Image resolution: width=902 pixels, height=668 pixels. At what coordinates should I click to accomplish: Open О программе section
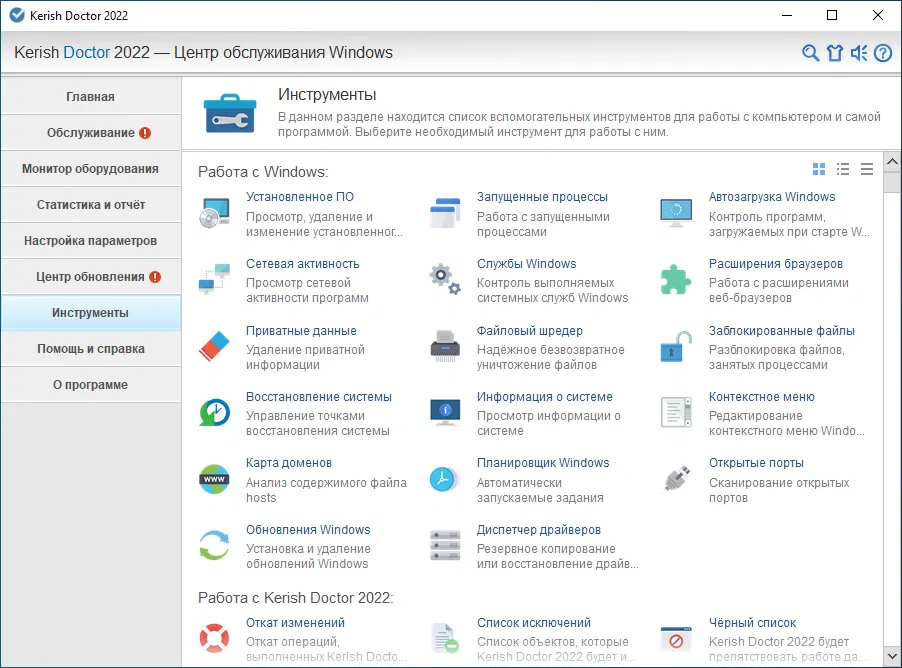coord(90,385)
